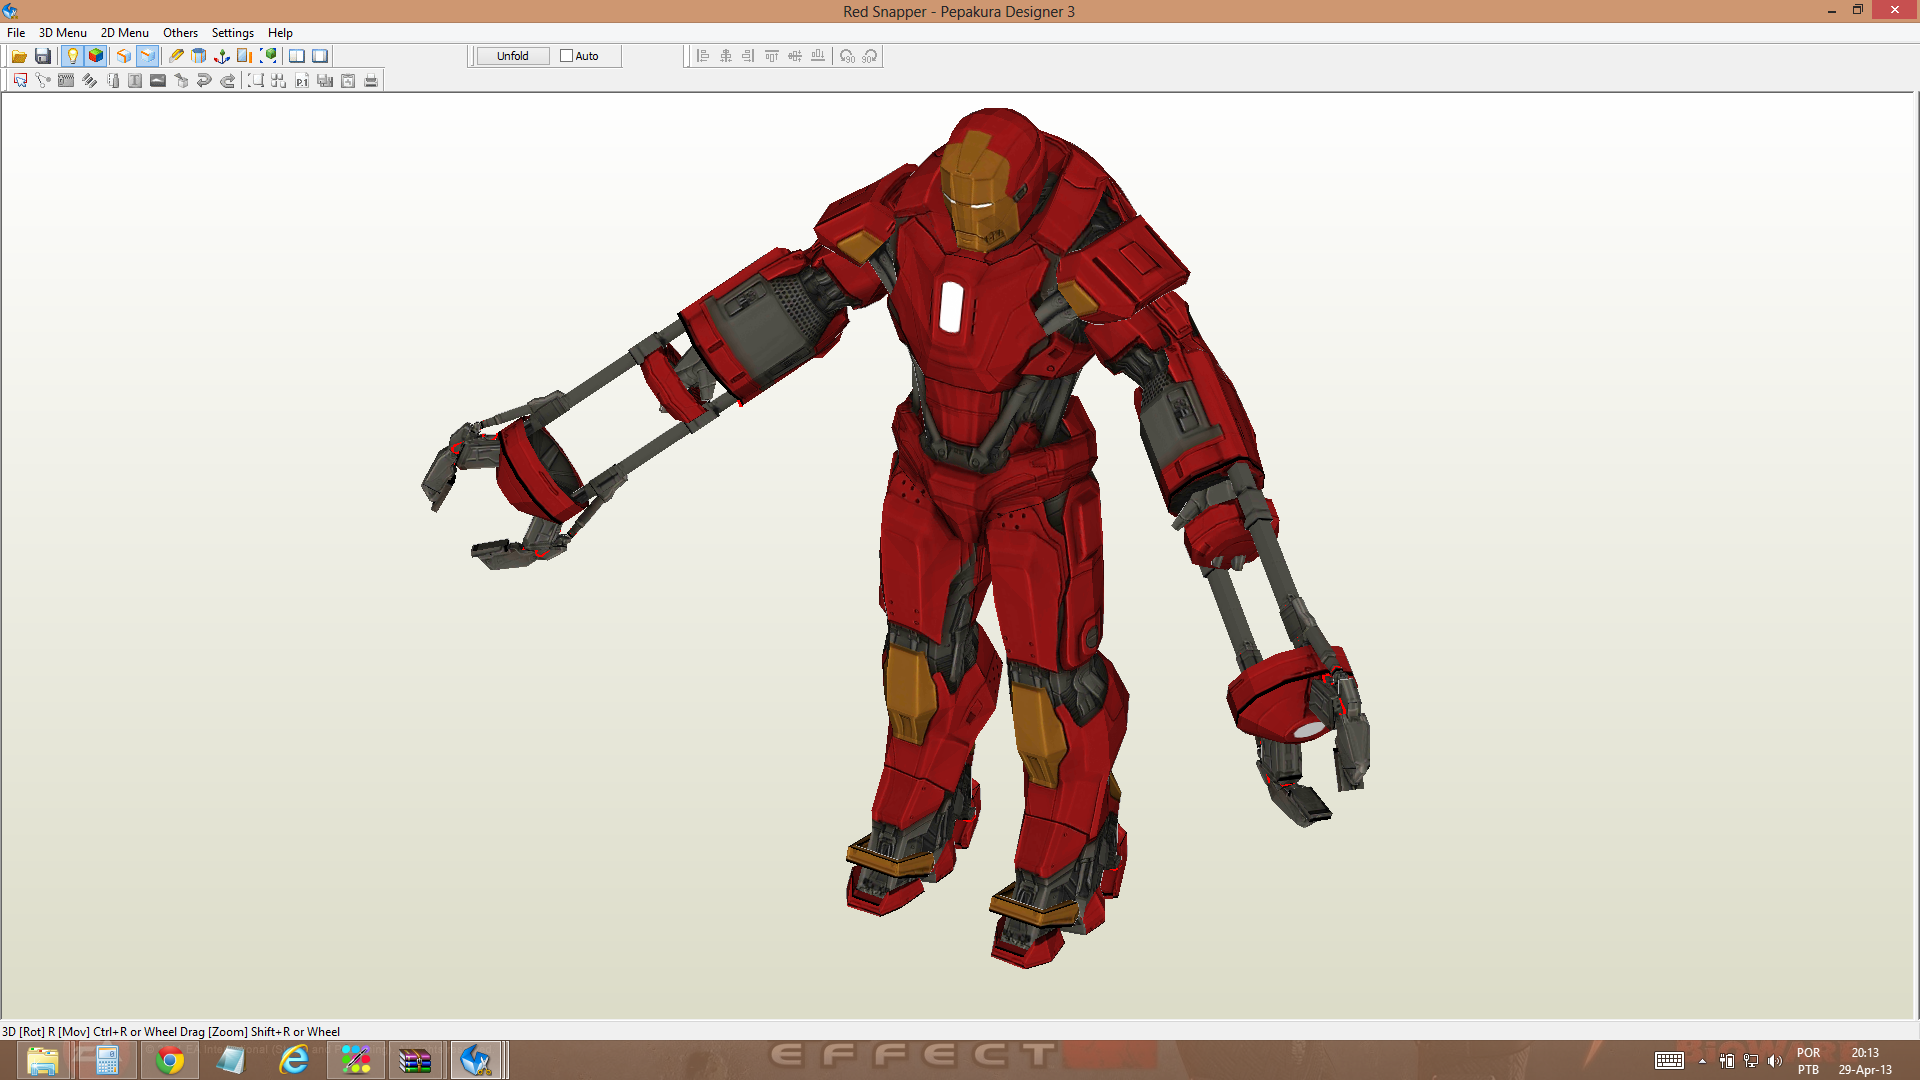The height and width of the screenshot is (1080, 1920).
Task: Click the clipboard paste icon
Action: [x=348, y=81]
